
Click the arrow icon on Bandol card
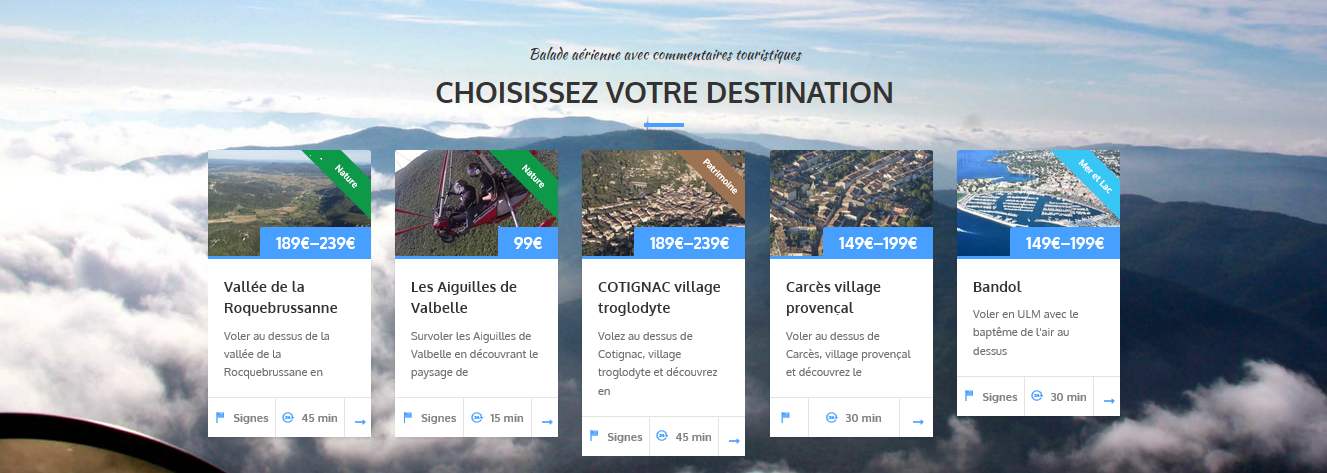(1109, 401)
